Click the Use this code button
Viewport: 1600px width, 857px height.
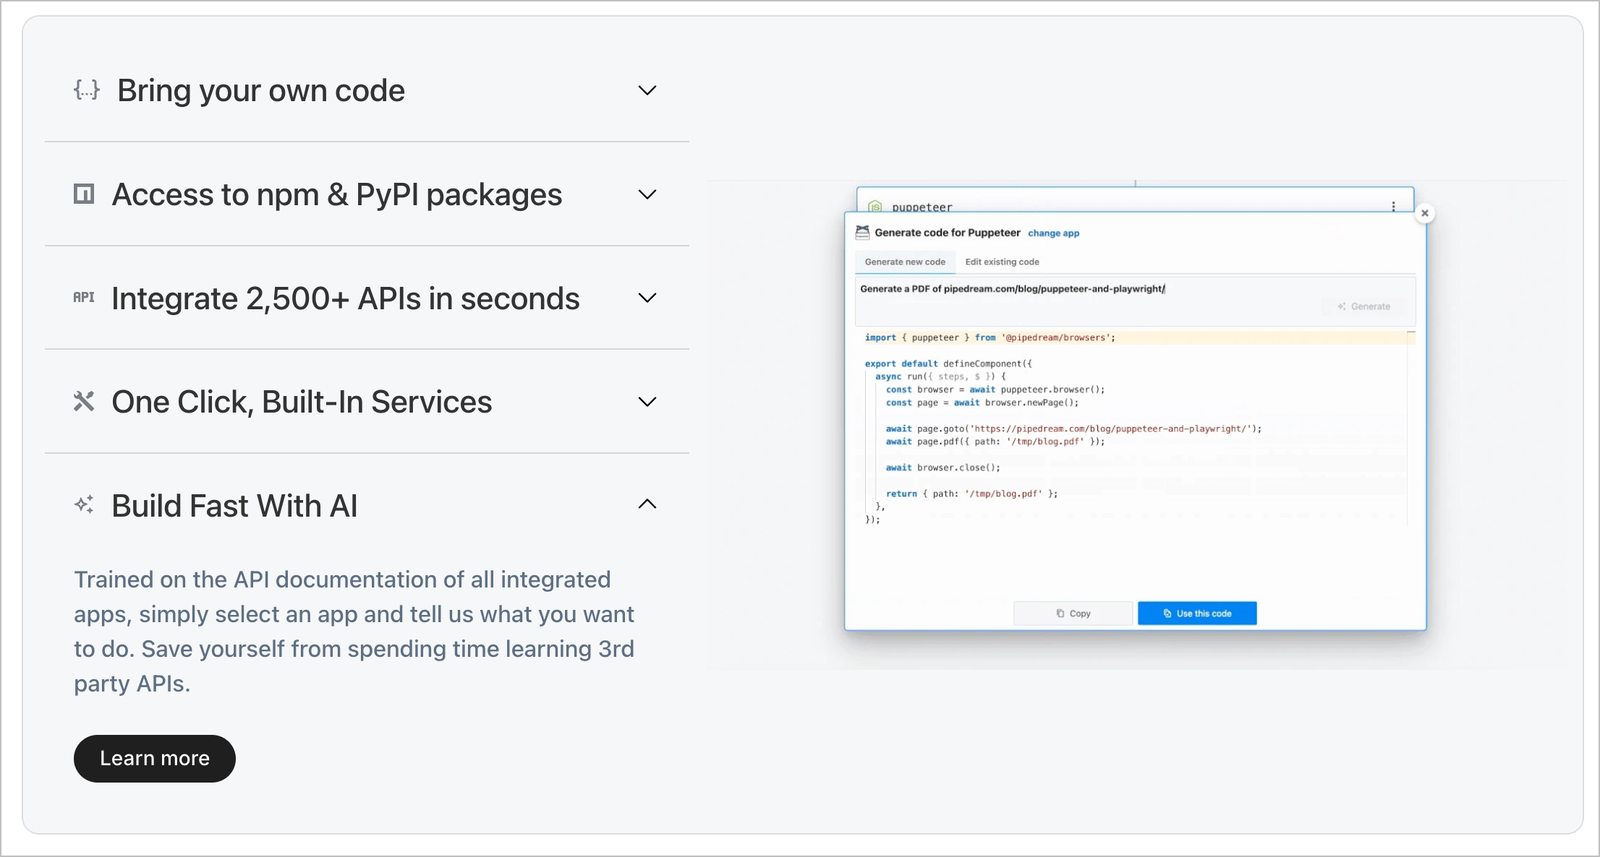(1197, 613)
